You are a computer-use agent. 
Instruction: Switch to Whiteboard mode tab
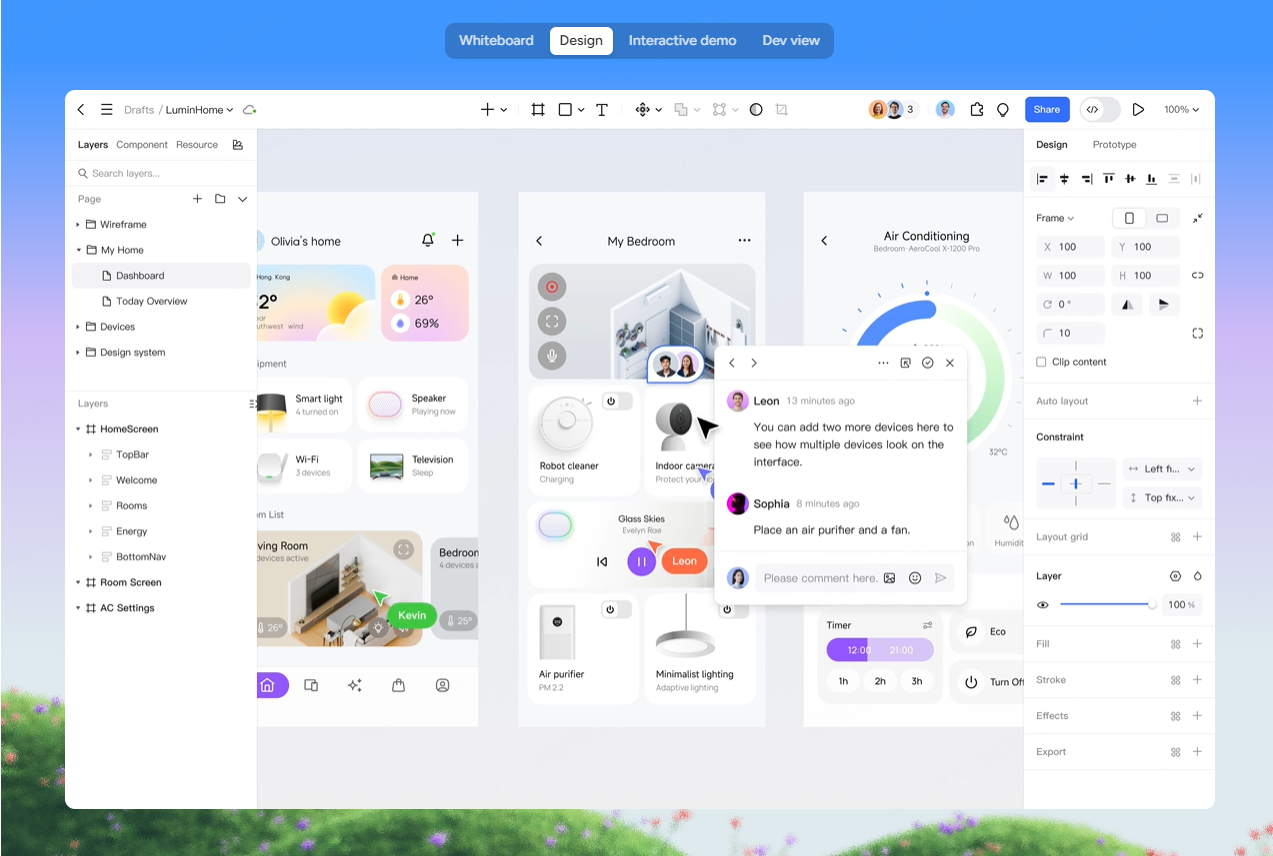pyautogui.click(x=496, y=41)
